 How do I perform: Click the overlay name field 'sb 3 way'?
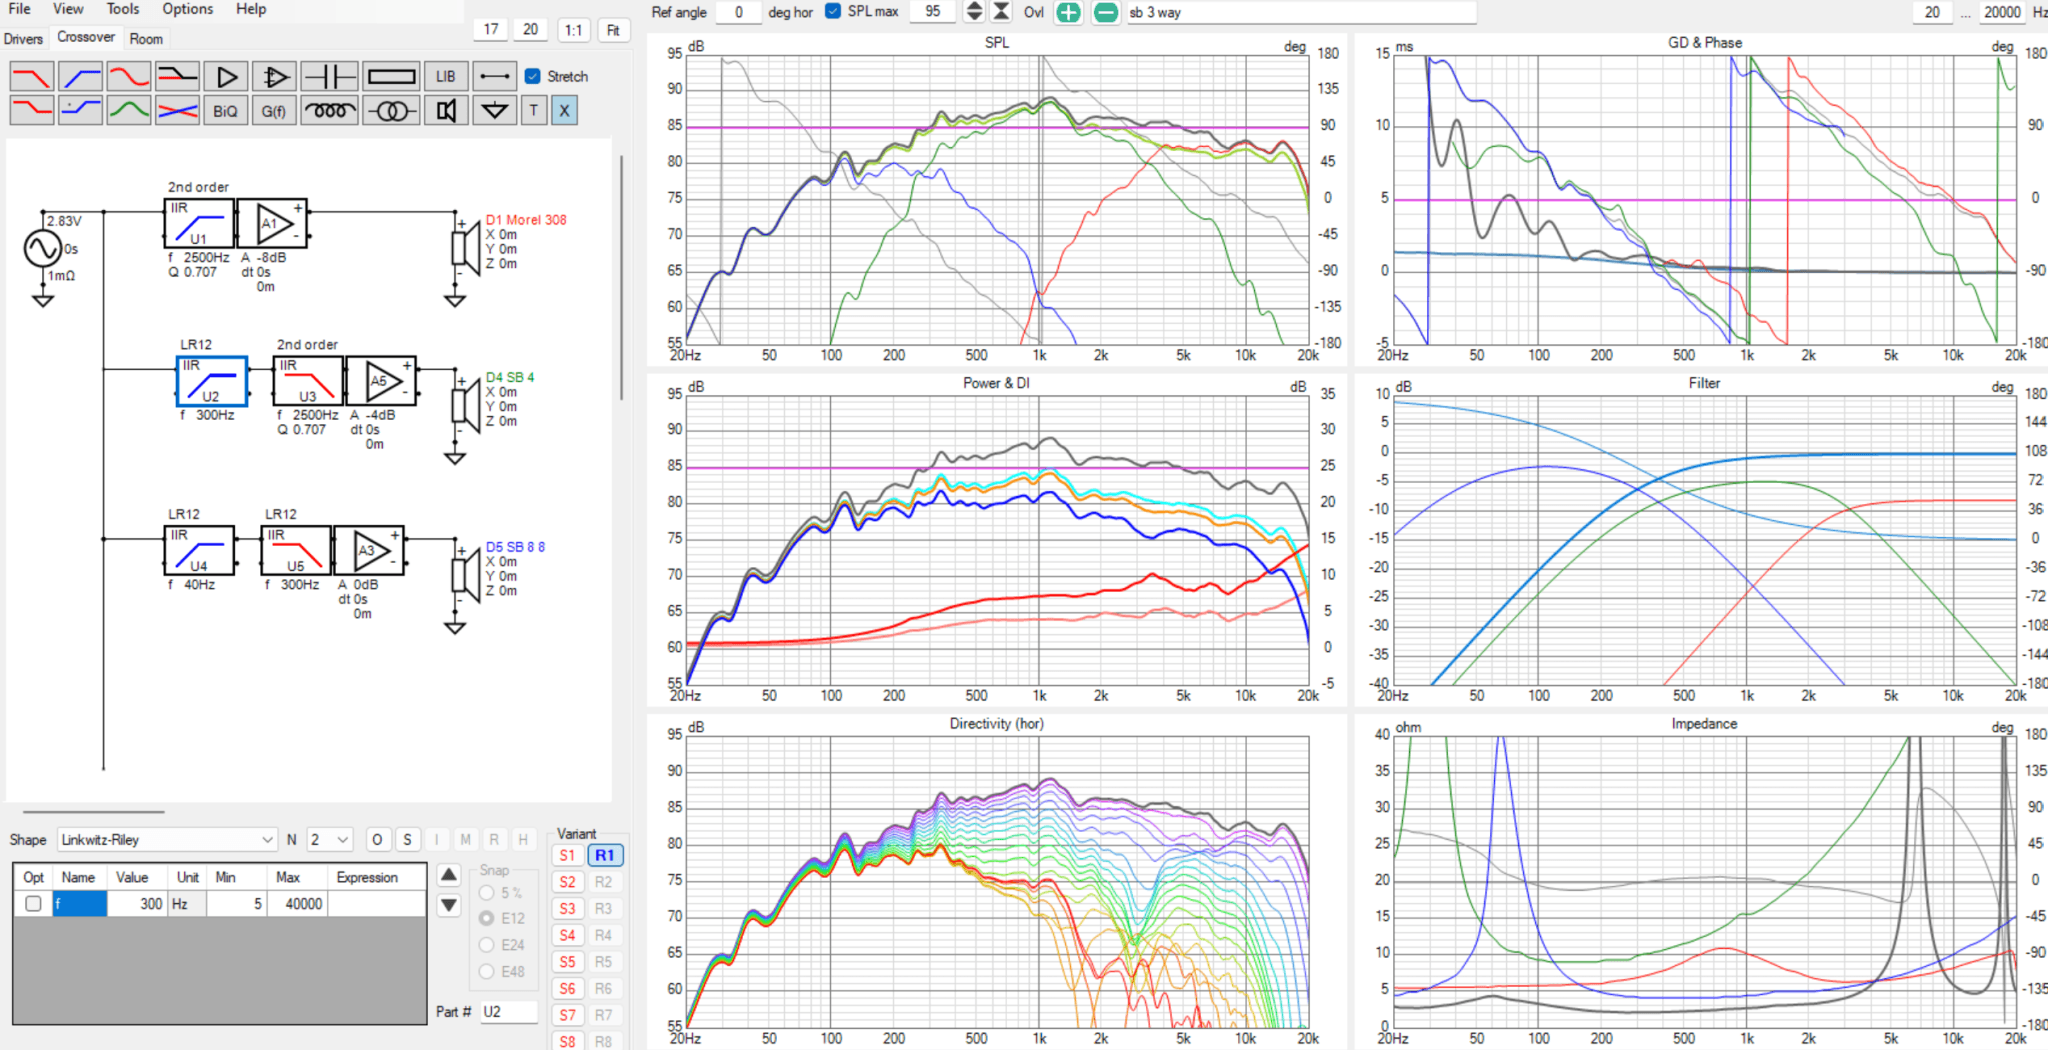[1300, 12]
